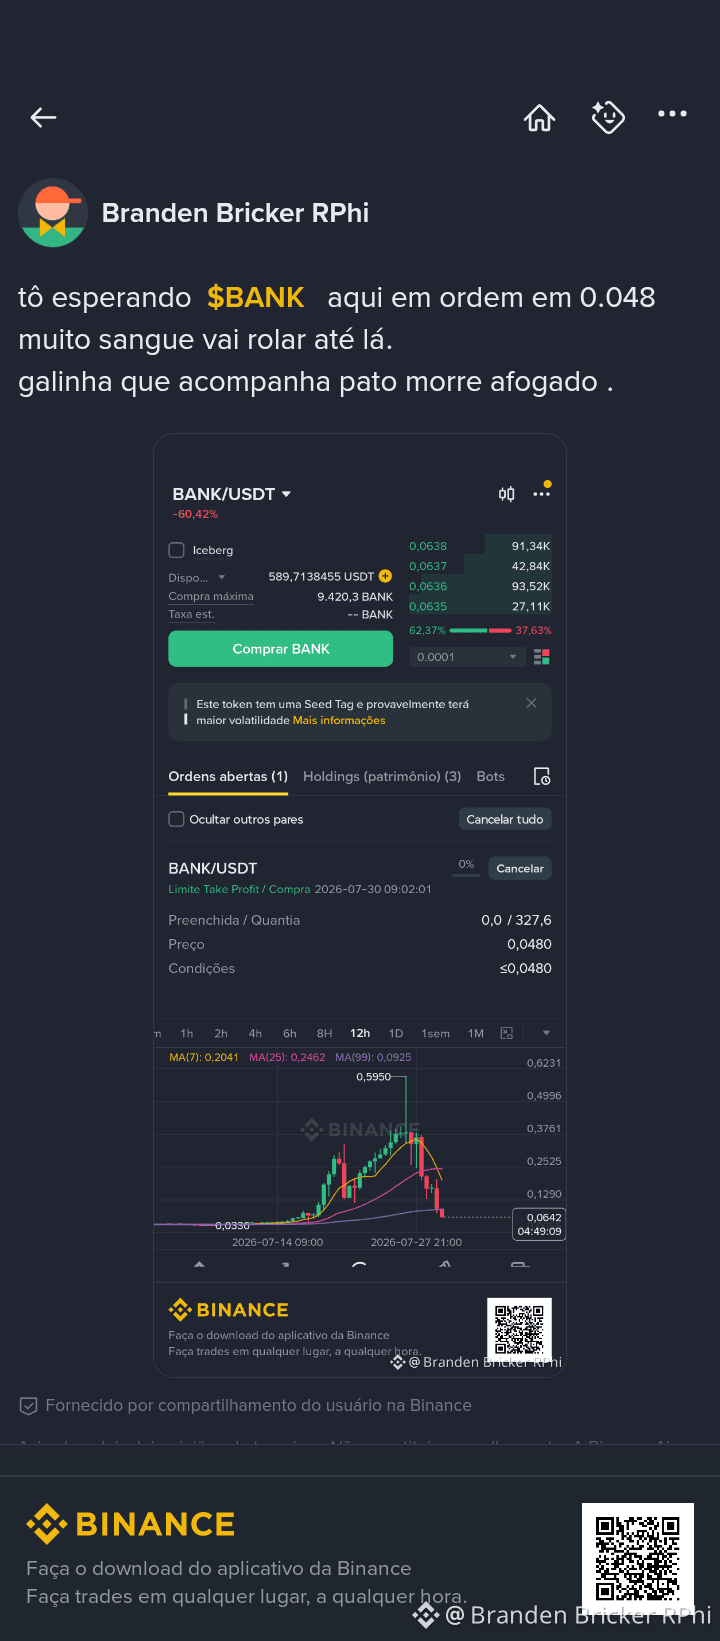720x1641 pixels.
Task: Tap the Binance logo in the bottom banner
Action: tap(131, 1524)
